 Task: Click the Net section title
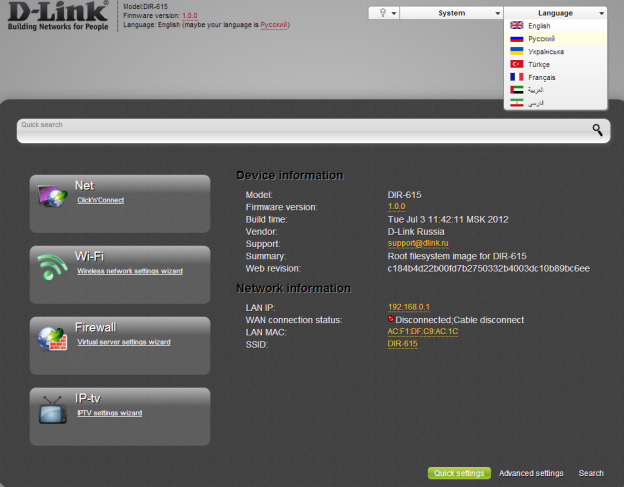pos(84,185)
